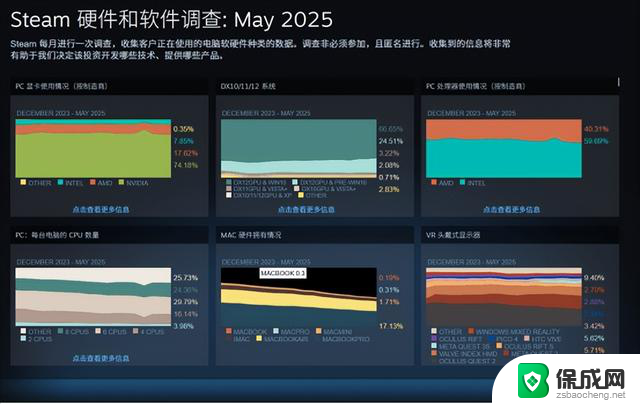Click the 'MACBOOK 0.3' chart tooltip
This screenshot has width=640, height=404.
[x=283, y=273]
